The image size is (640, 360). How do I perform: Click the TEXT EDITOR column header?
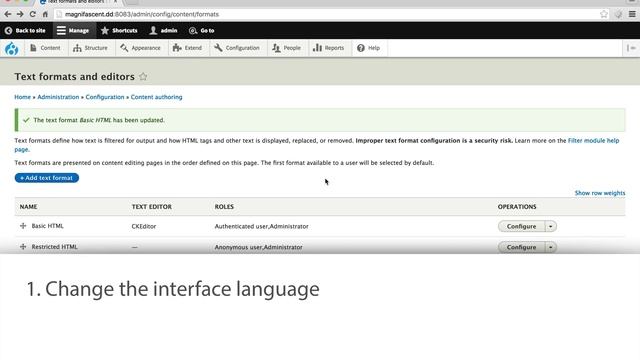[x=151, y=207]
